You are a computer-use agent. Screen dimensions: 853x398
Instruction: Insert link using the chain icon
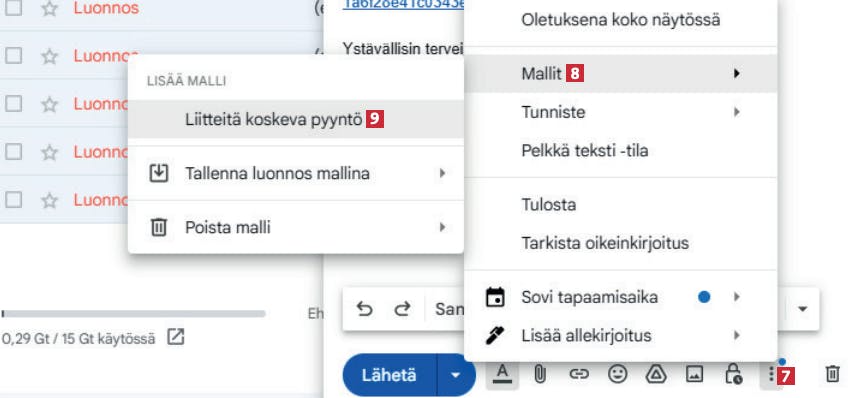(579, 374)
